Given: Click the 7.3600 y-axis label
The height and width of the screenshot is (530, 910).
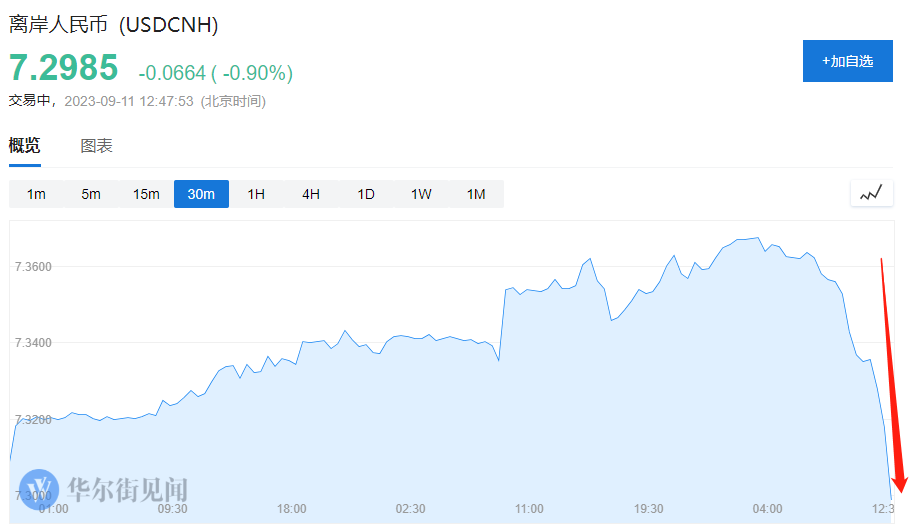Looking at the screenshot, I should click(33, 267).
